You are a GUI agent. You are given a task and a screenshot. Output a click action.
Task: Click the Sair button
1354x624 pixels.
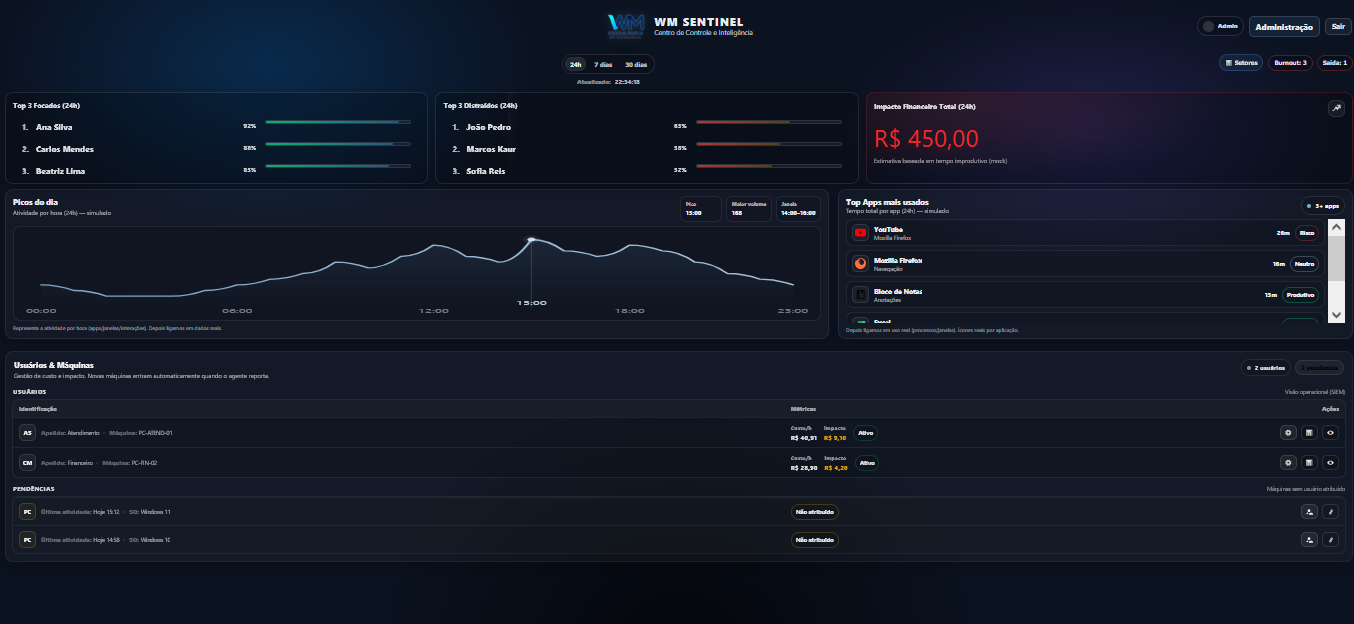pyautogui.click(x=1338, y=25)
